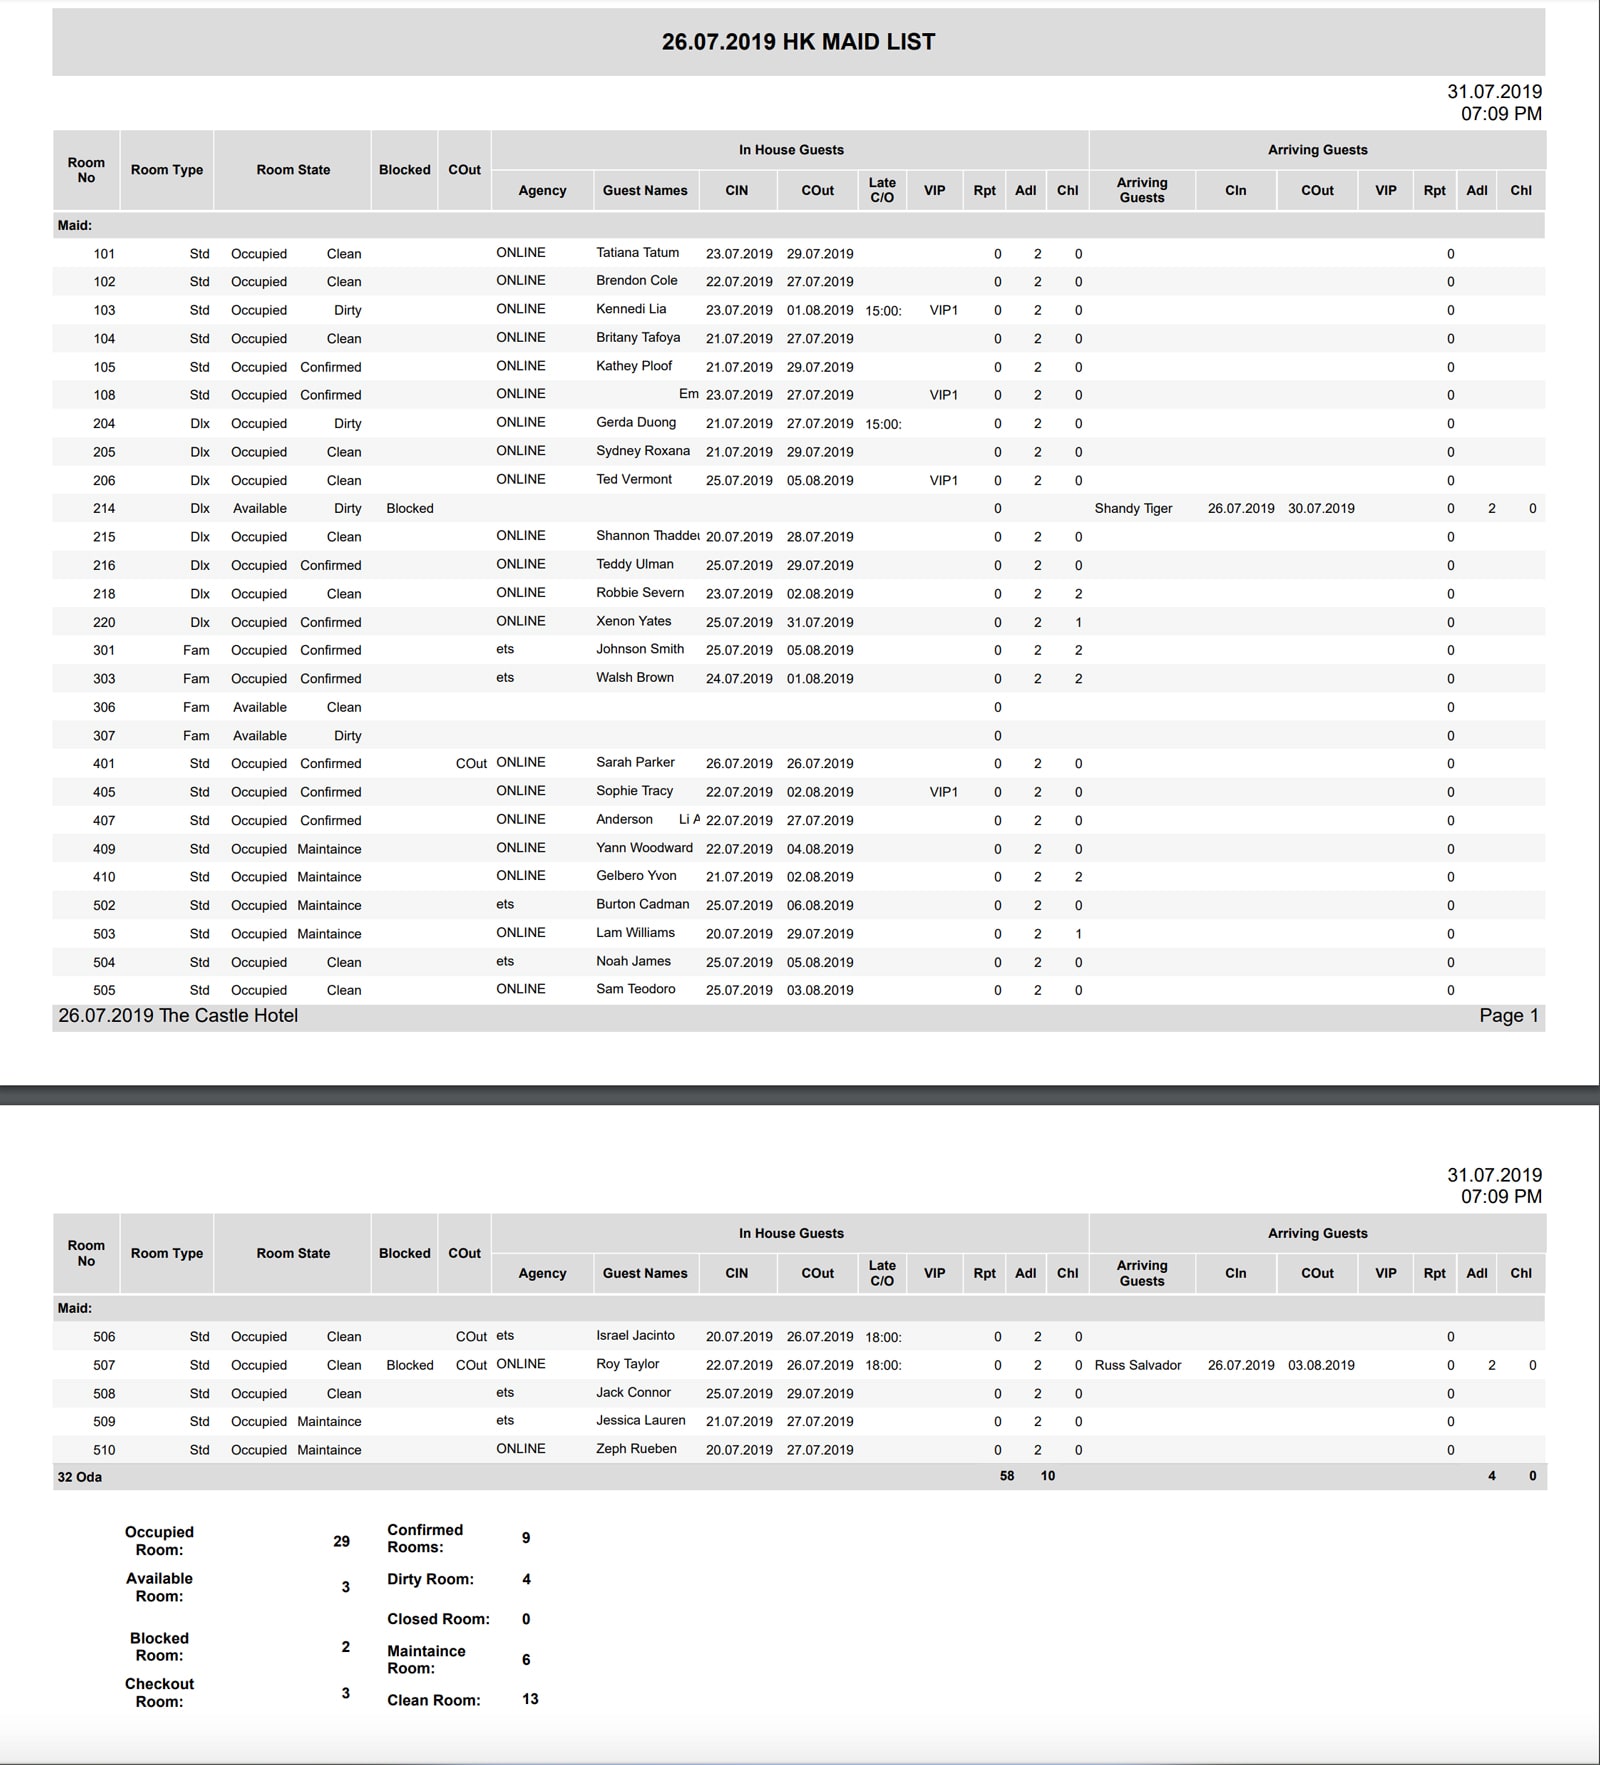Image resolution: width=1600 pixels, height=1765 pixels.
Task: Click the Occupied Room summary label
Action: coord(159,1541)
